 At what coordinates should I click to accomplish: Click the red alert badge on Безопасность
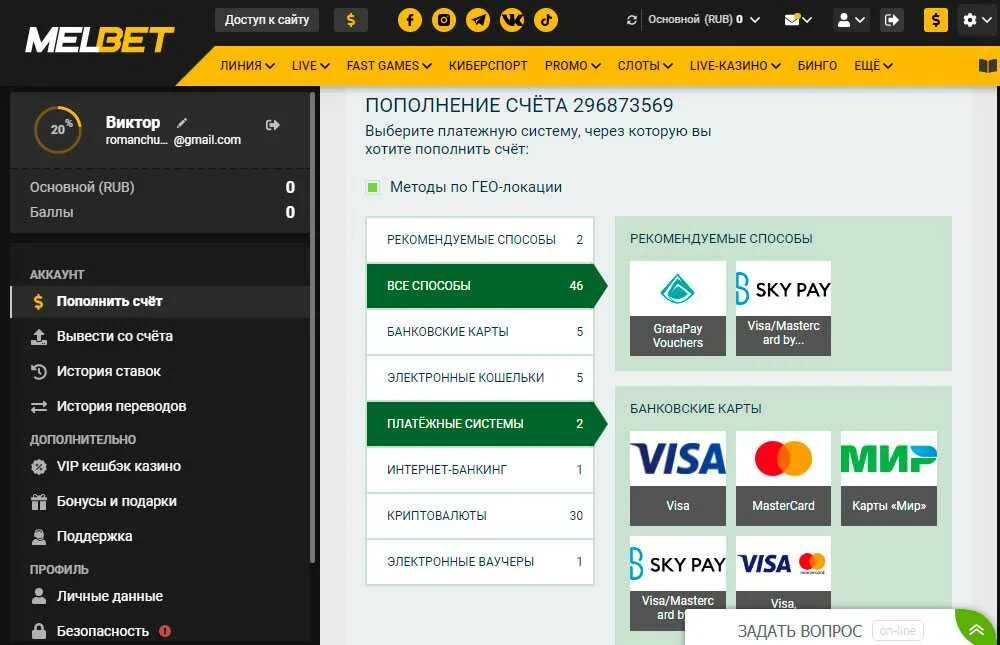point(165,632)
